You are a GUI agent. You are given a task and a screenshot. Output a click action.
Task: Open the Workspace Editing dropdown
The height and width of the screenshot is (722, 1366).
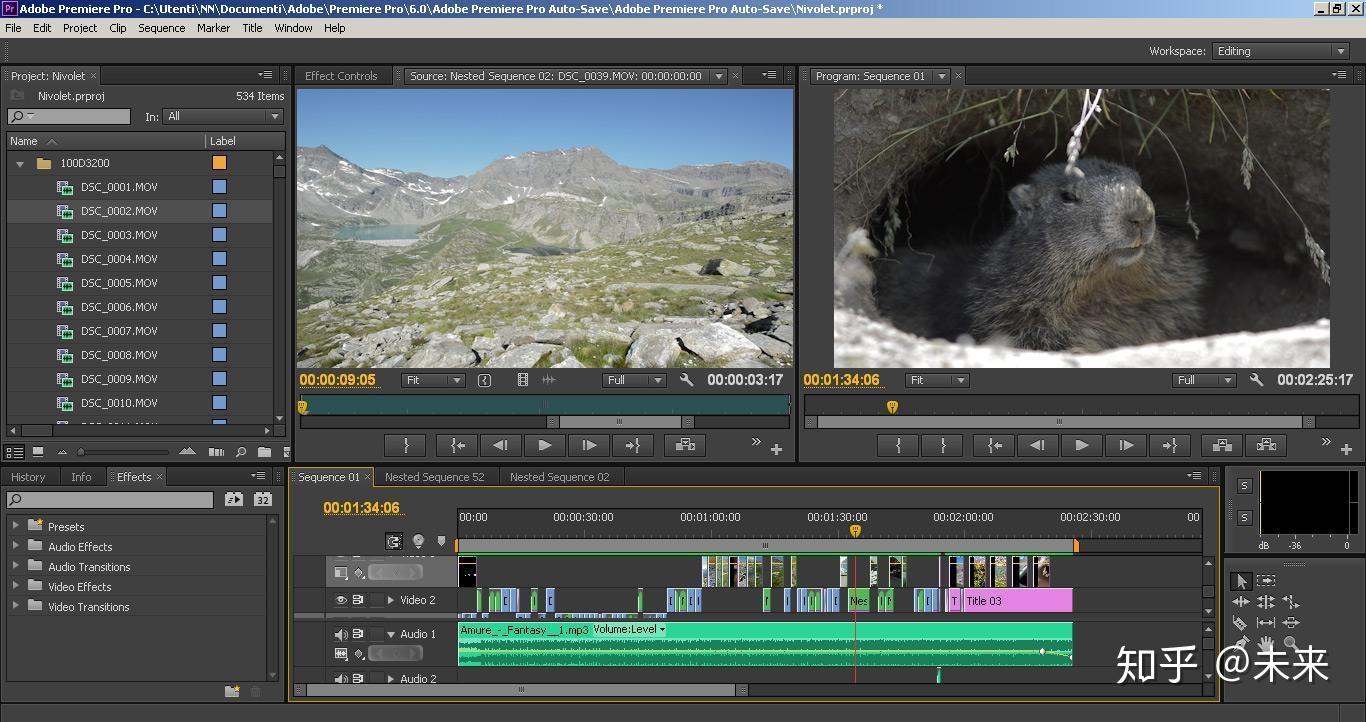pos(1280,51)
